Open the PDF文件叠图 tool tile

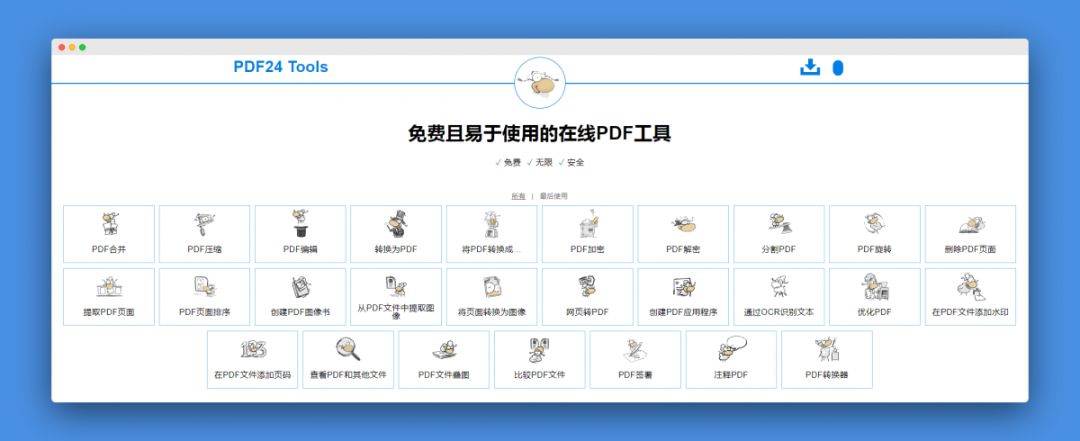(444, 360)
